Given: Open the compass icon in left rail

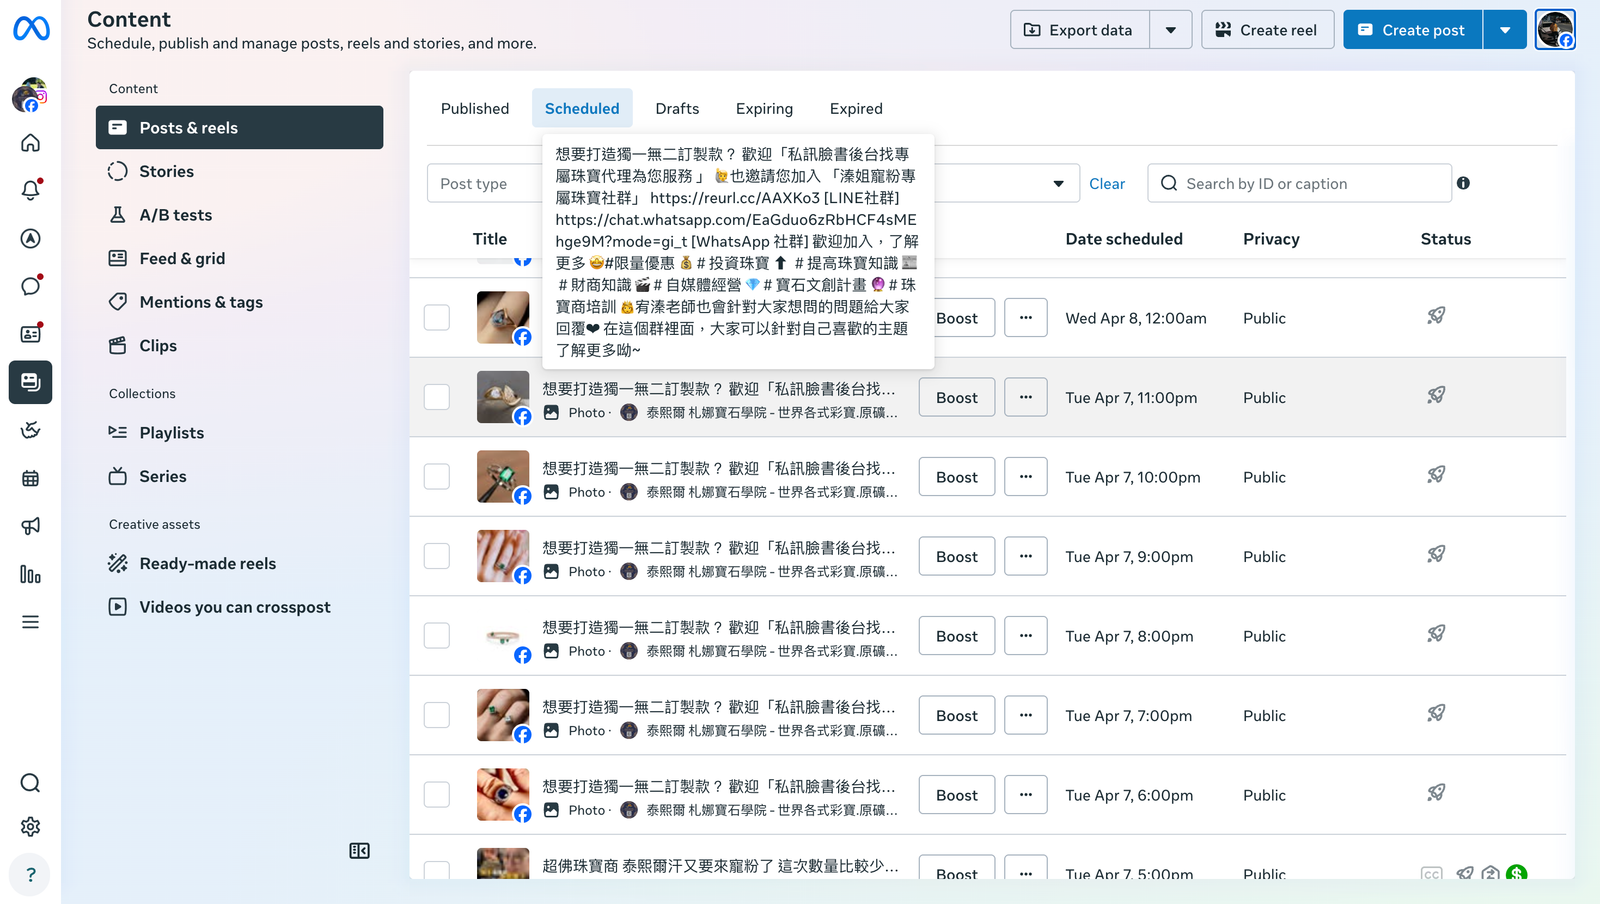Looking at the screenshot, I should pyautogui.click(x=31, y=238).
